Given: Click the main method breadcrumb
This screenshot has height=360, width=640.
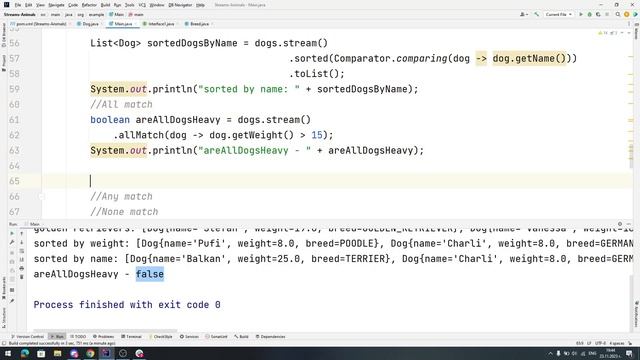Looking at the screenshot, I should (x=136, y=14).
